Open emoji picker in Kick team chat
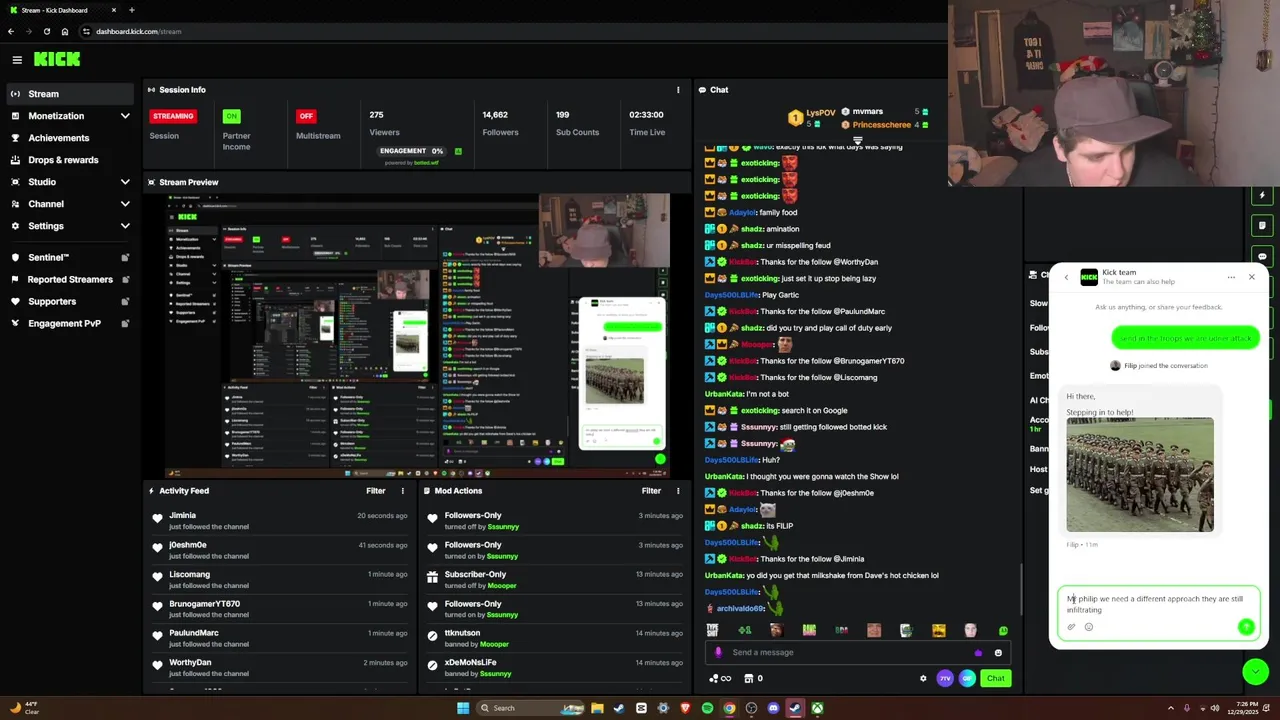 click(1089, 627)
